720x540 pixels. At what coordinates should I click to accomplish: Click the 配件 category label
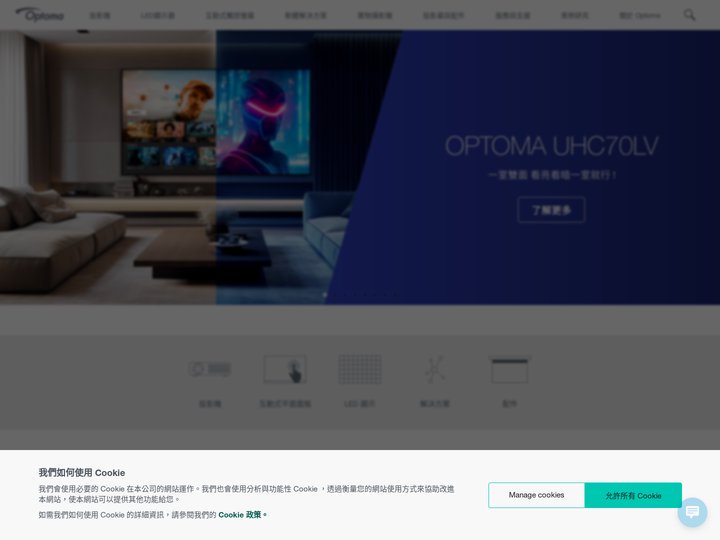tap(510, 404)
